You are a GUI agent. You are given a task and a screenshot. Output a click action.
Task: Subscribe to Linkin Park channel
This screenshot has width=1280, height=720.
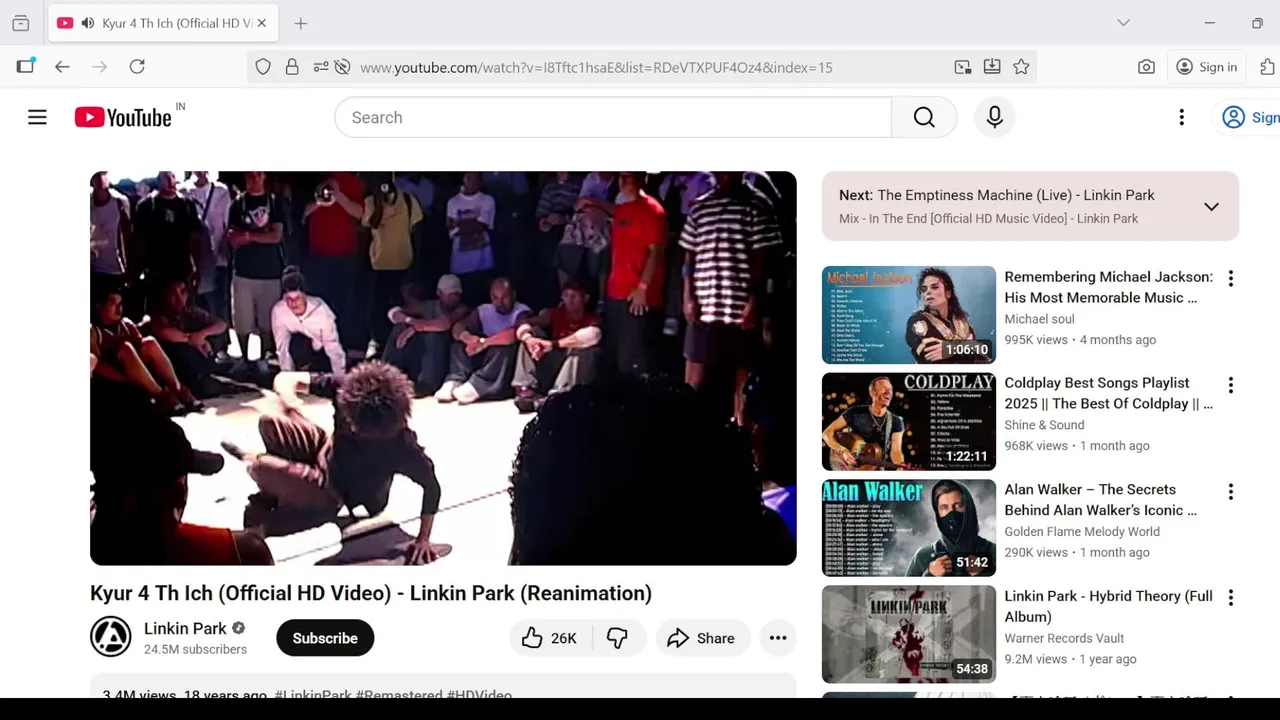[325, 638]
